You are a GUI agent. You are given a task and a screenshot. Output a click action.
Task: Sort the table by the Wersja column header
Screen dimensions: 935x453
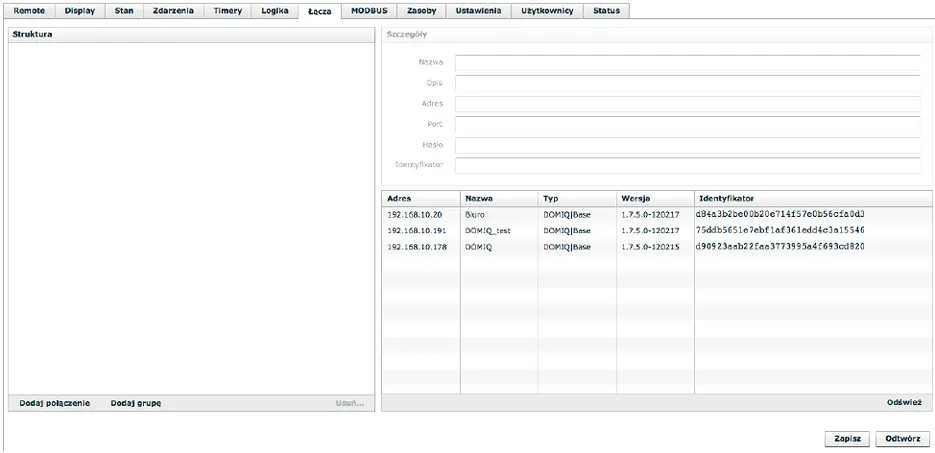pos(654,198)
